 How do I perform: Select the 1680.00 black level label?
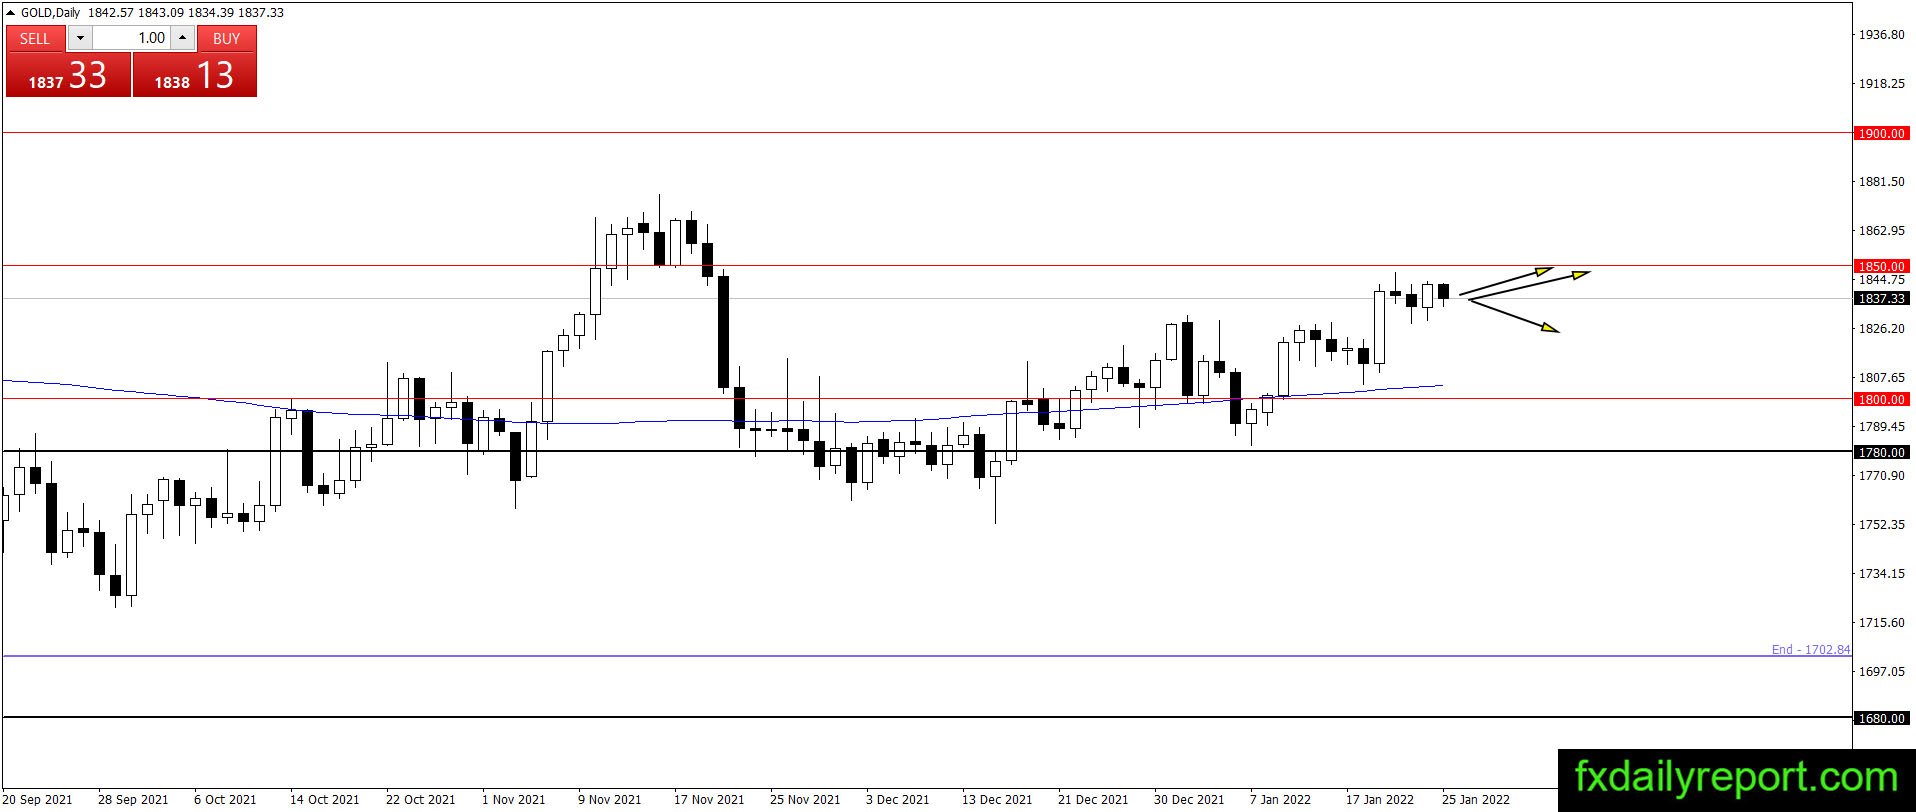(x=1881, y=718)
